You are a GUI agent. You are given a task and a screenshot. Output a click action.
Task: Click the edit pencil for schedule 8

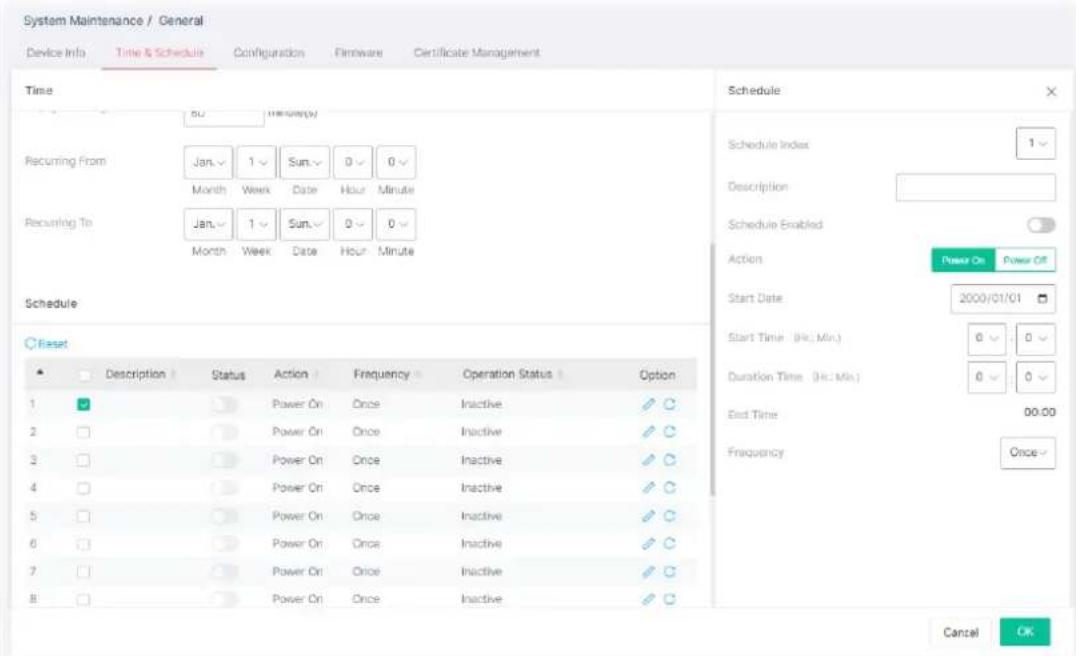coord(648,599)
